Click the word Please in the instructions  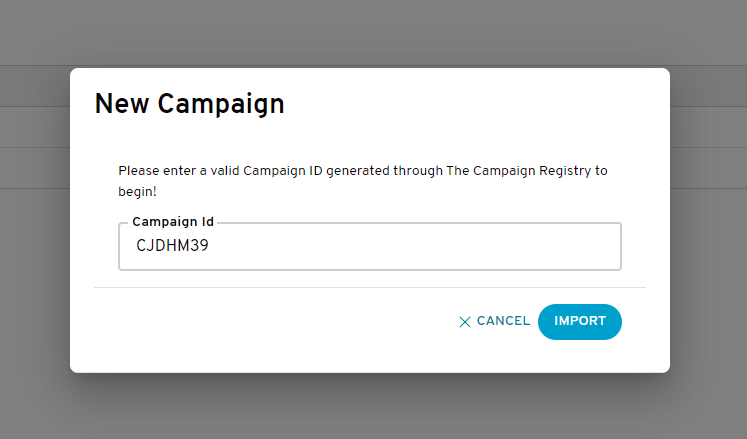pos(139,171)
